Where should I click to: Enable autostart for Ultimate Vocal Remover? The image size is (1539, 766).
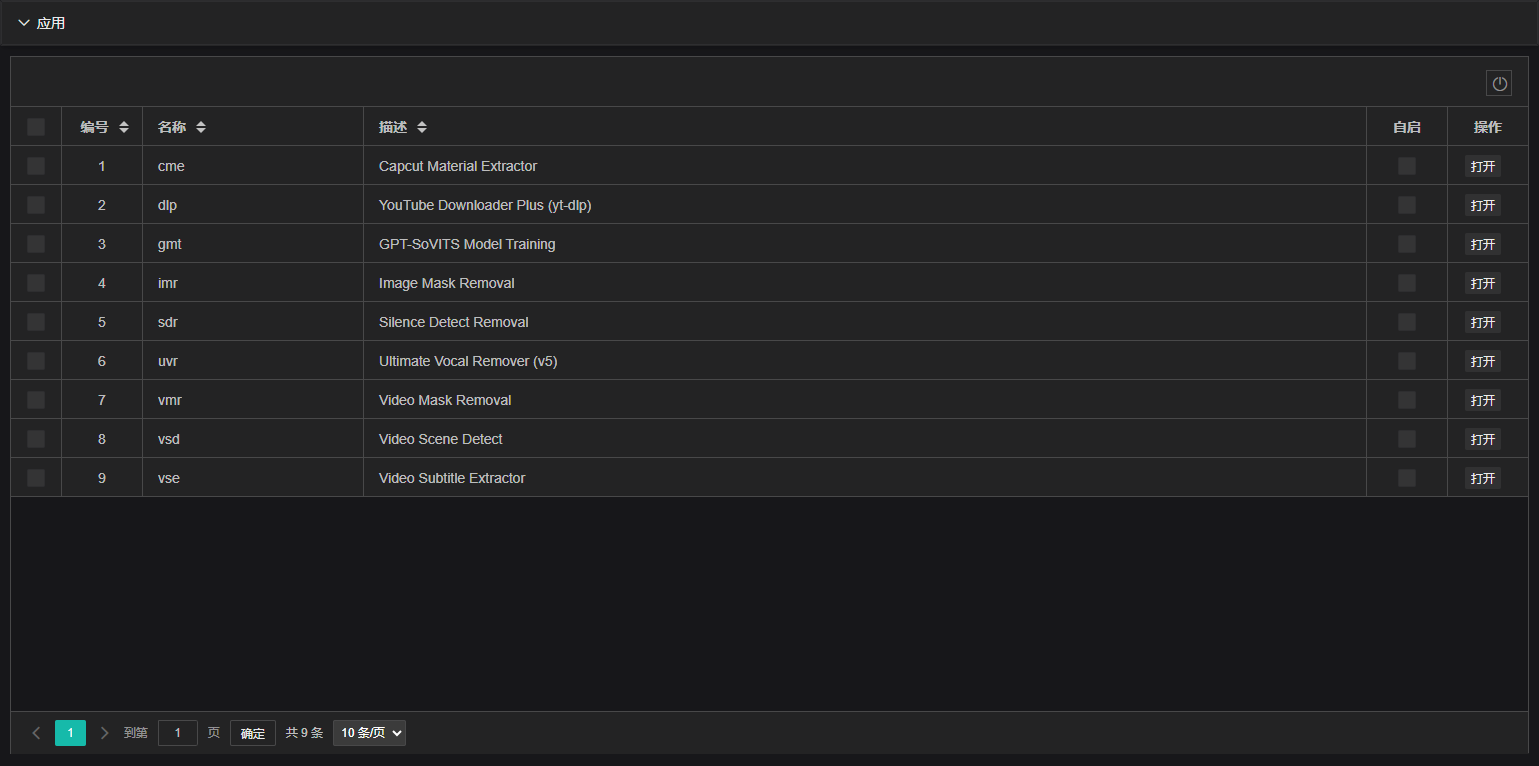[x=1406, y=361]
